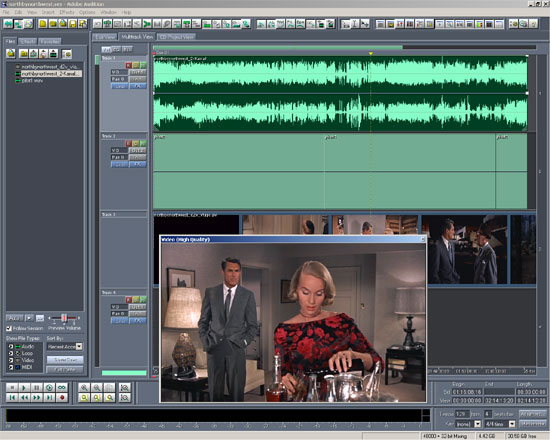
Task: Click Zoom Out Full Both Axis icon
Action: click(109, 387)
